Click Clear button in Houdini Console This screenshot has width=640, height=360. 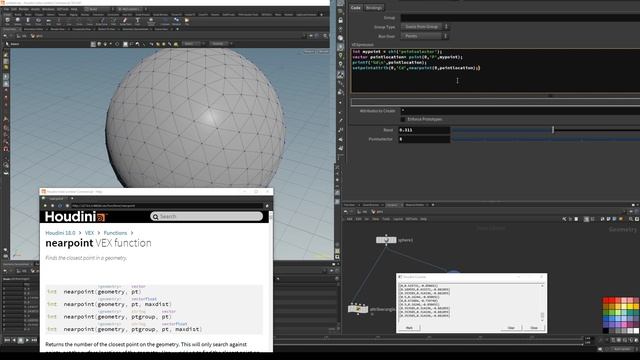point(511,328)
